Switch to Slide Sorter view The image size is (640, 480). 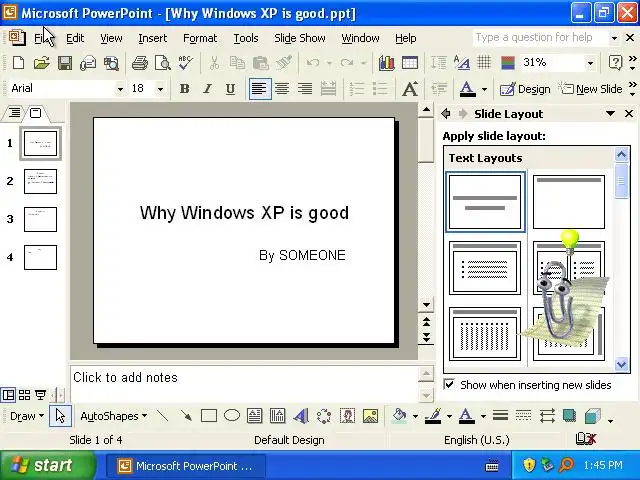click(x=24, y=395)
